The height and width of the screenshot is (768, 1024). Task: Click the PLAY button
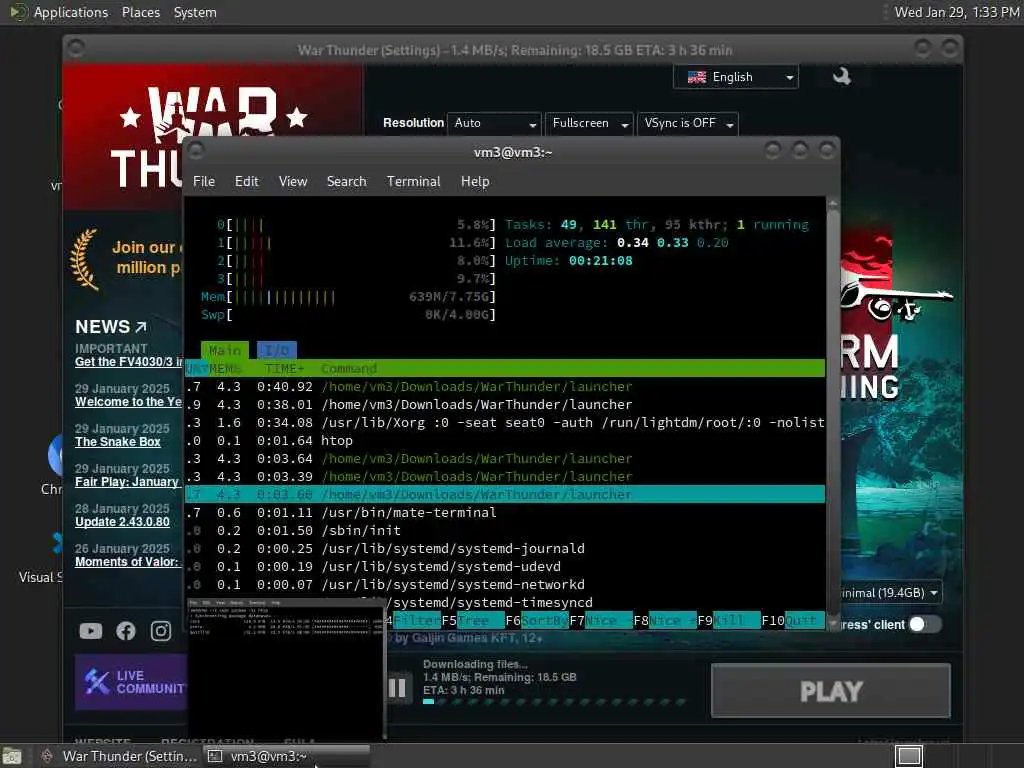point(831,691)
